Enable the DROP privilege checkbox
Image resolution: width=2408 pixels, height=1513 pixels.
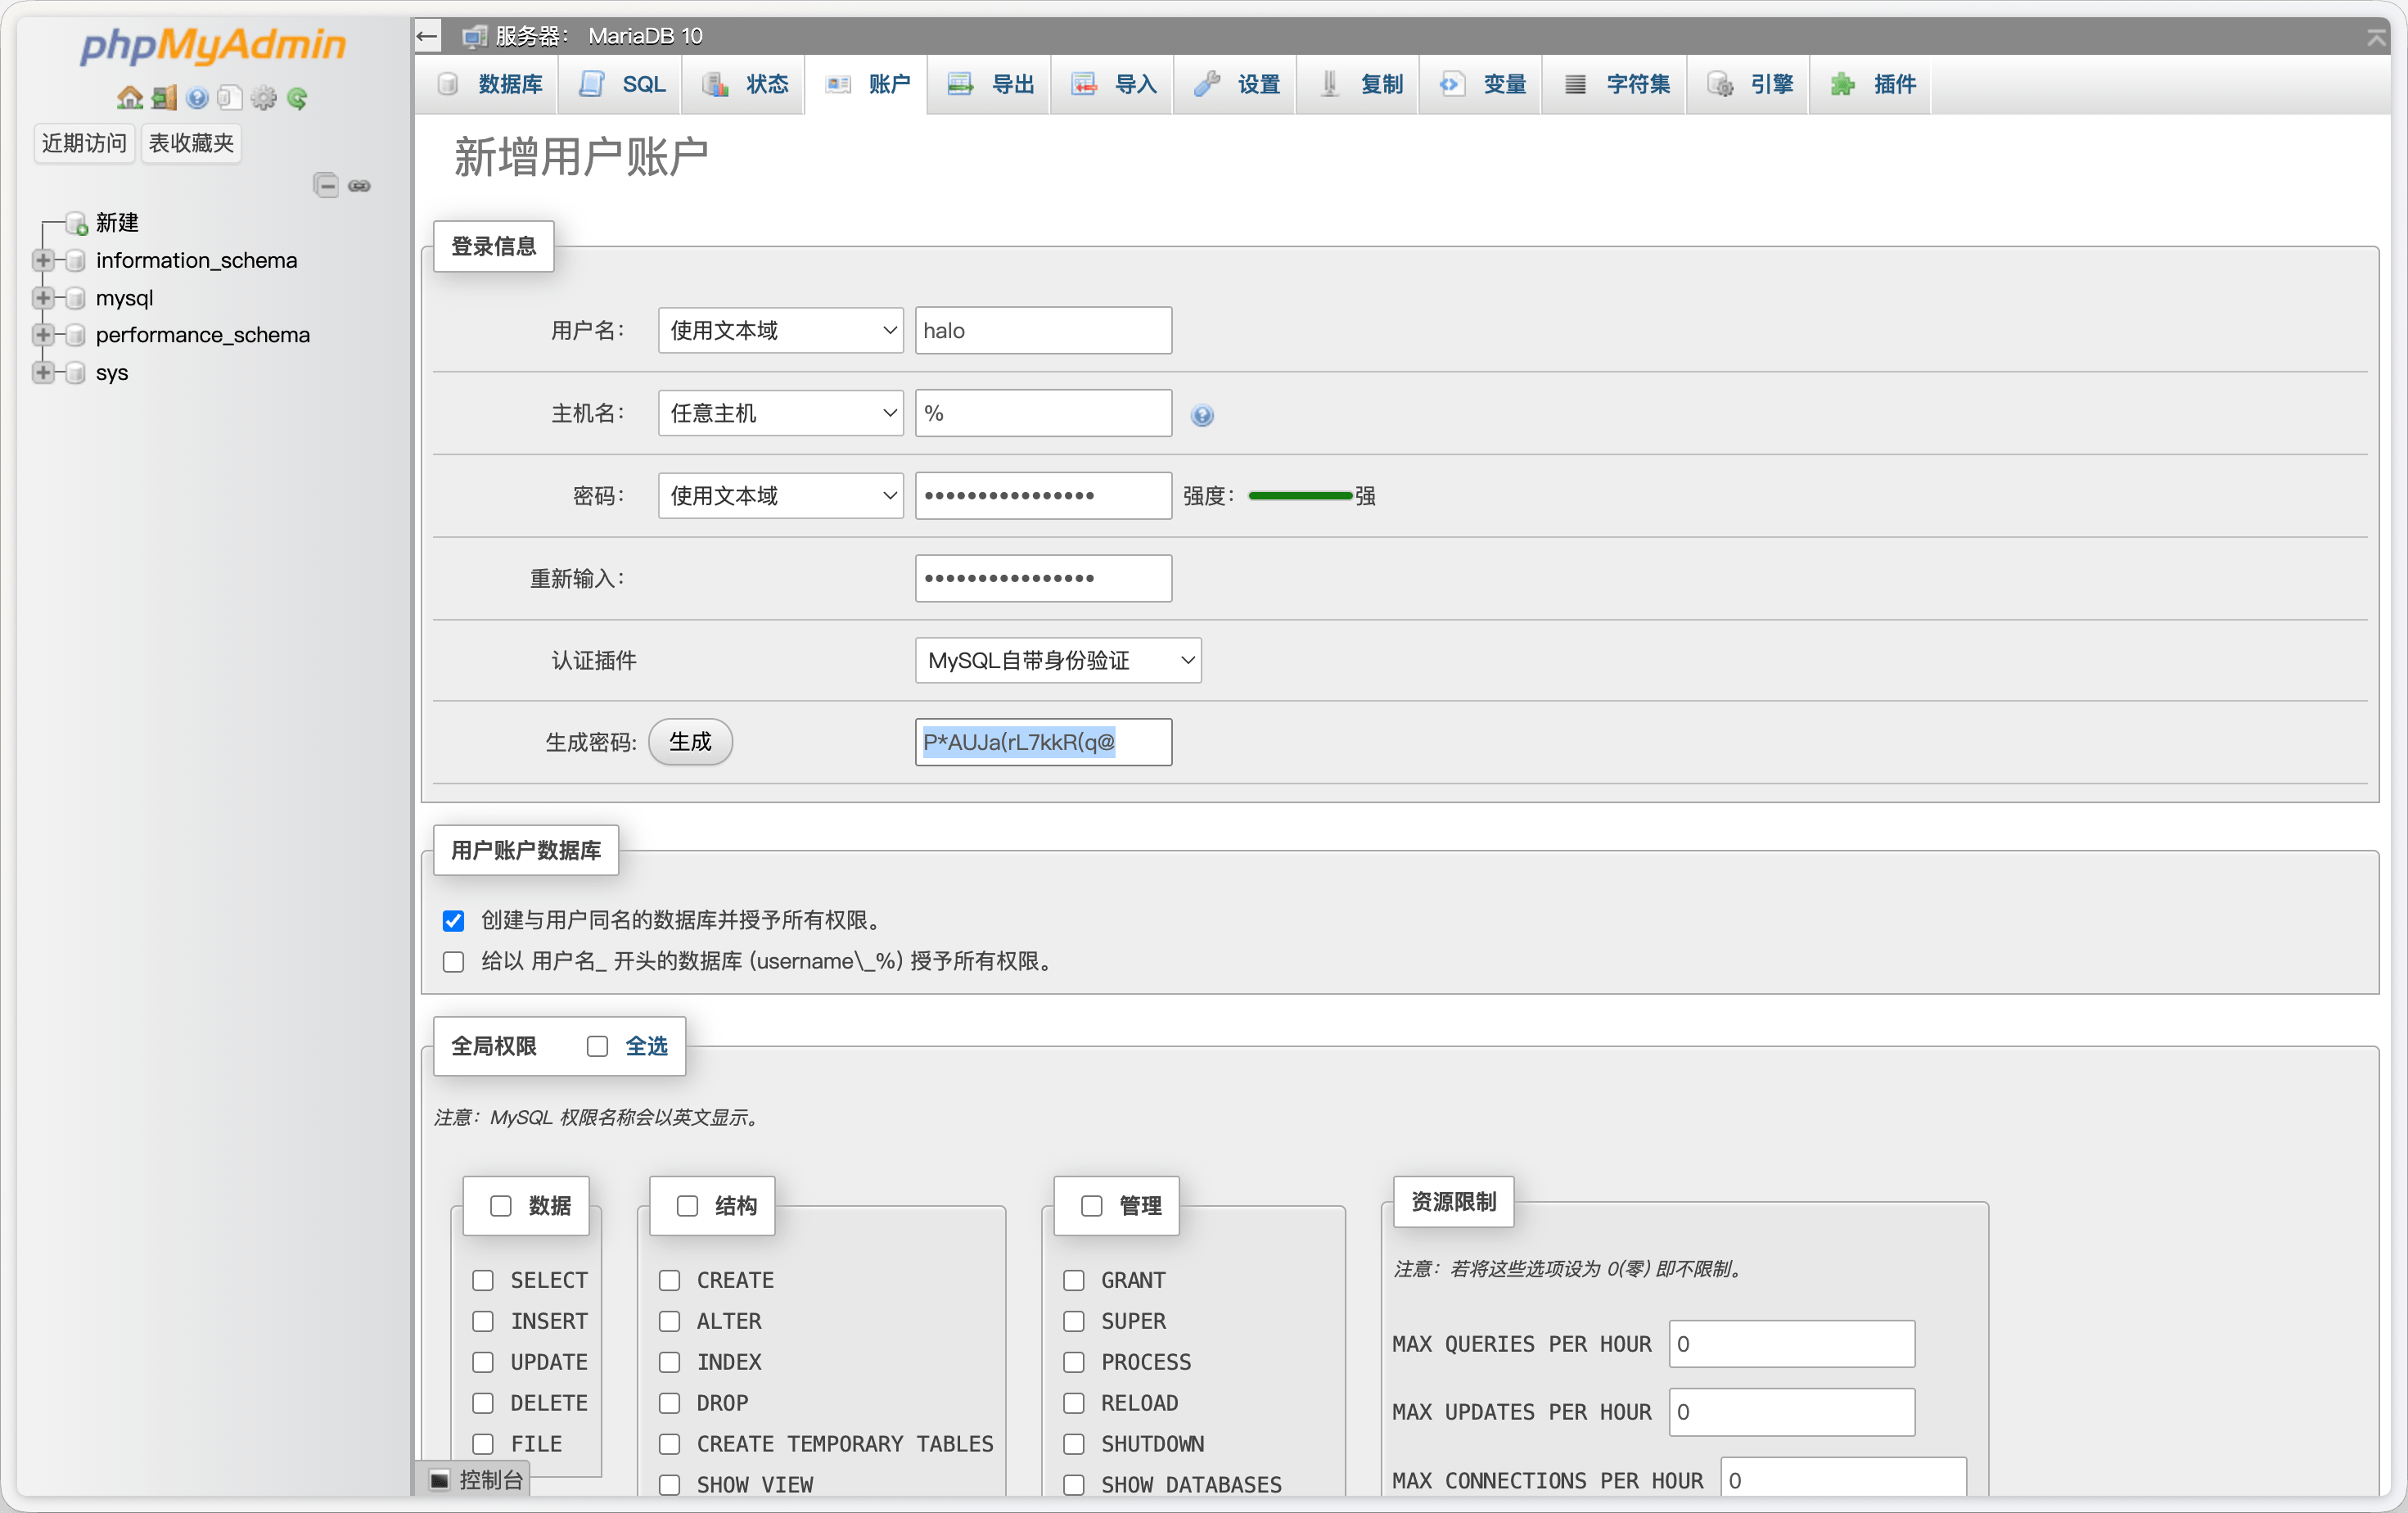tap(669, 1403)
